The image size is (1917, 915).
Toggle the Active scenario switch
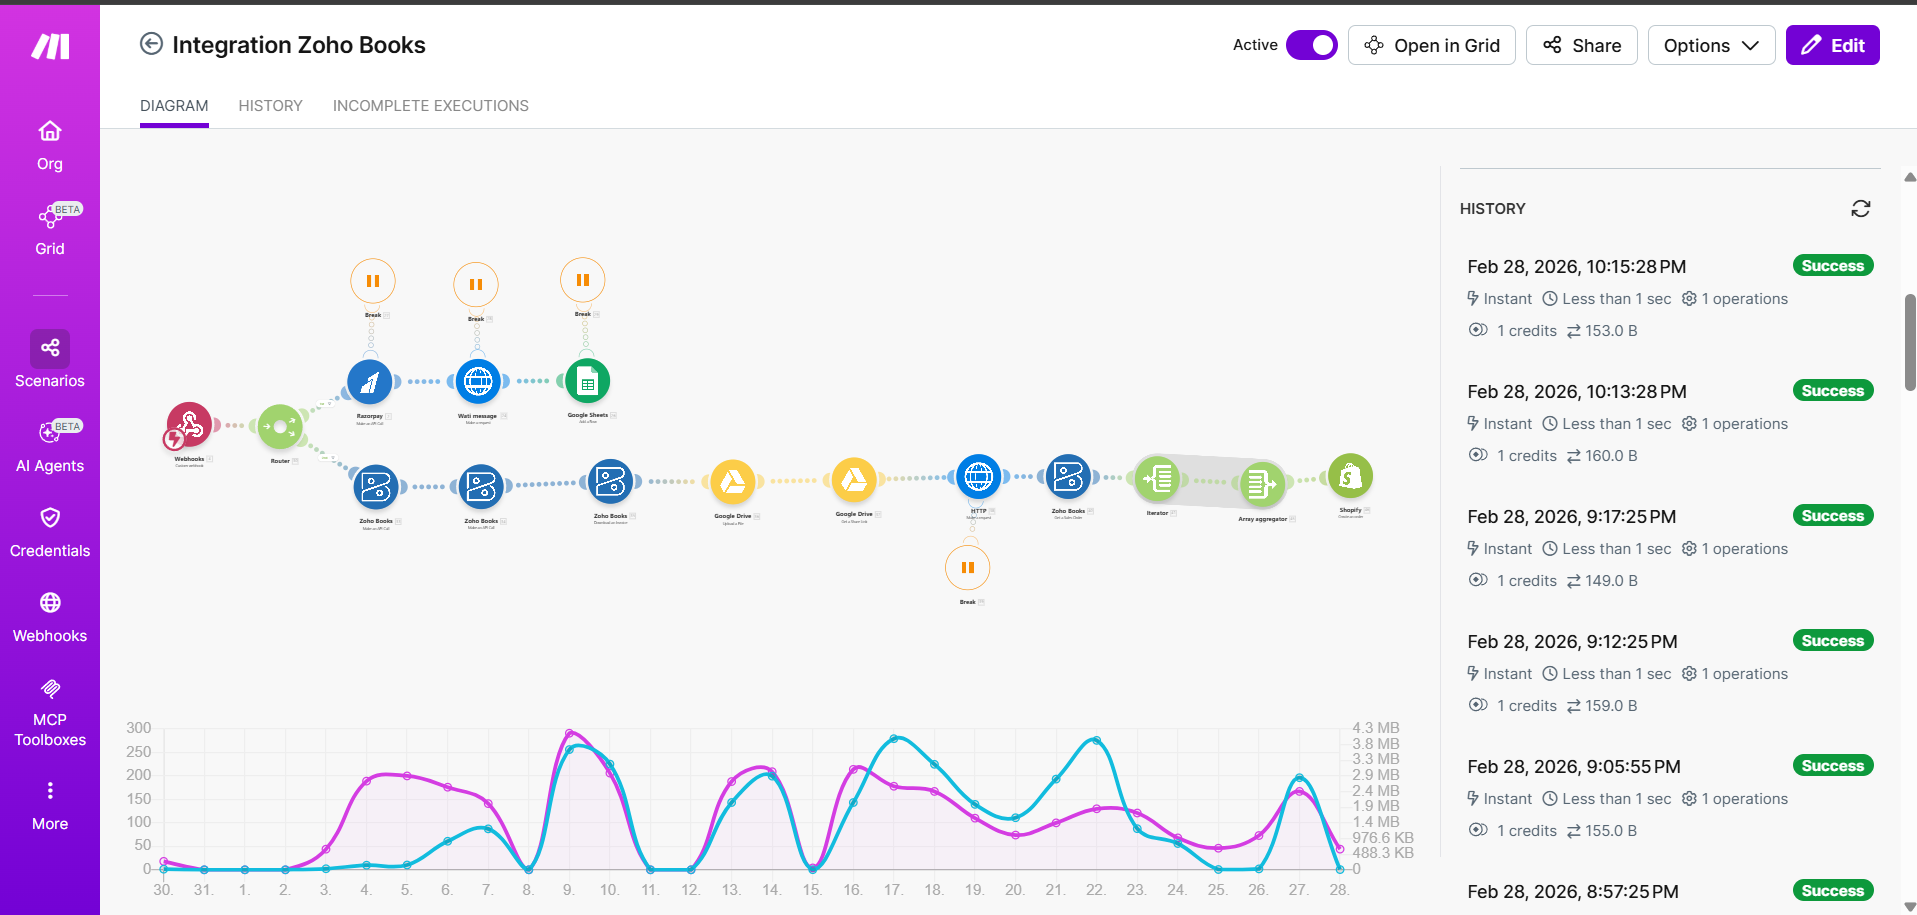(x=1312, y=45)
